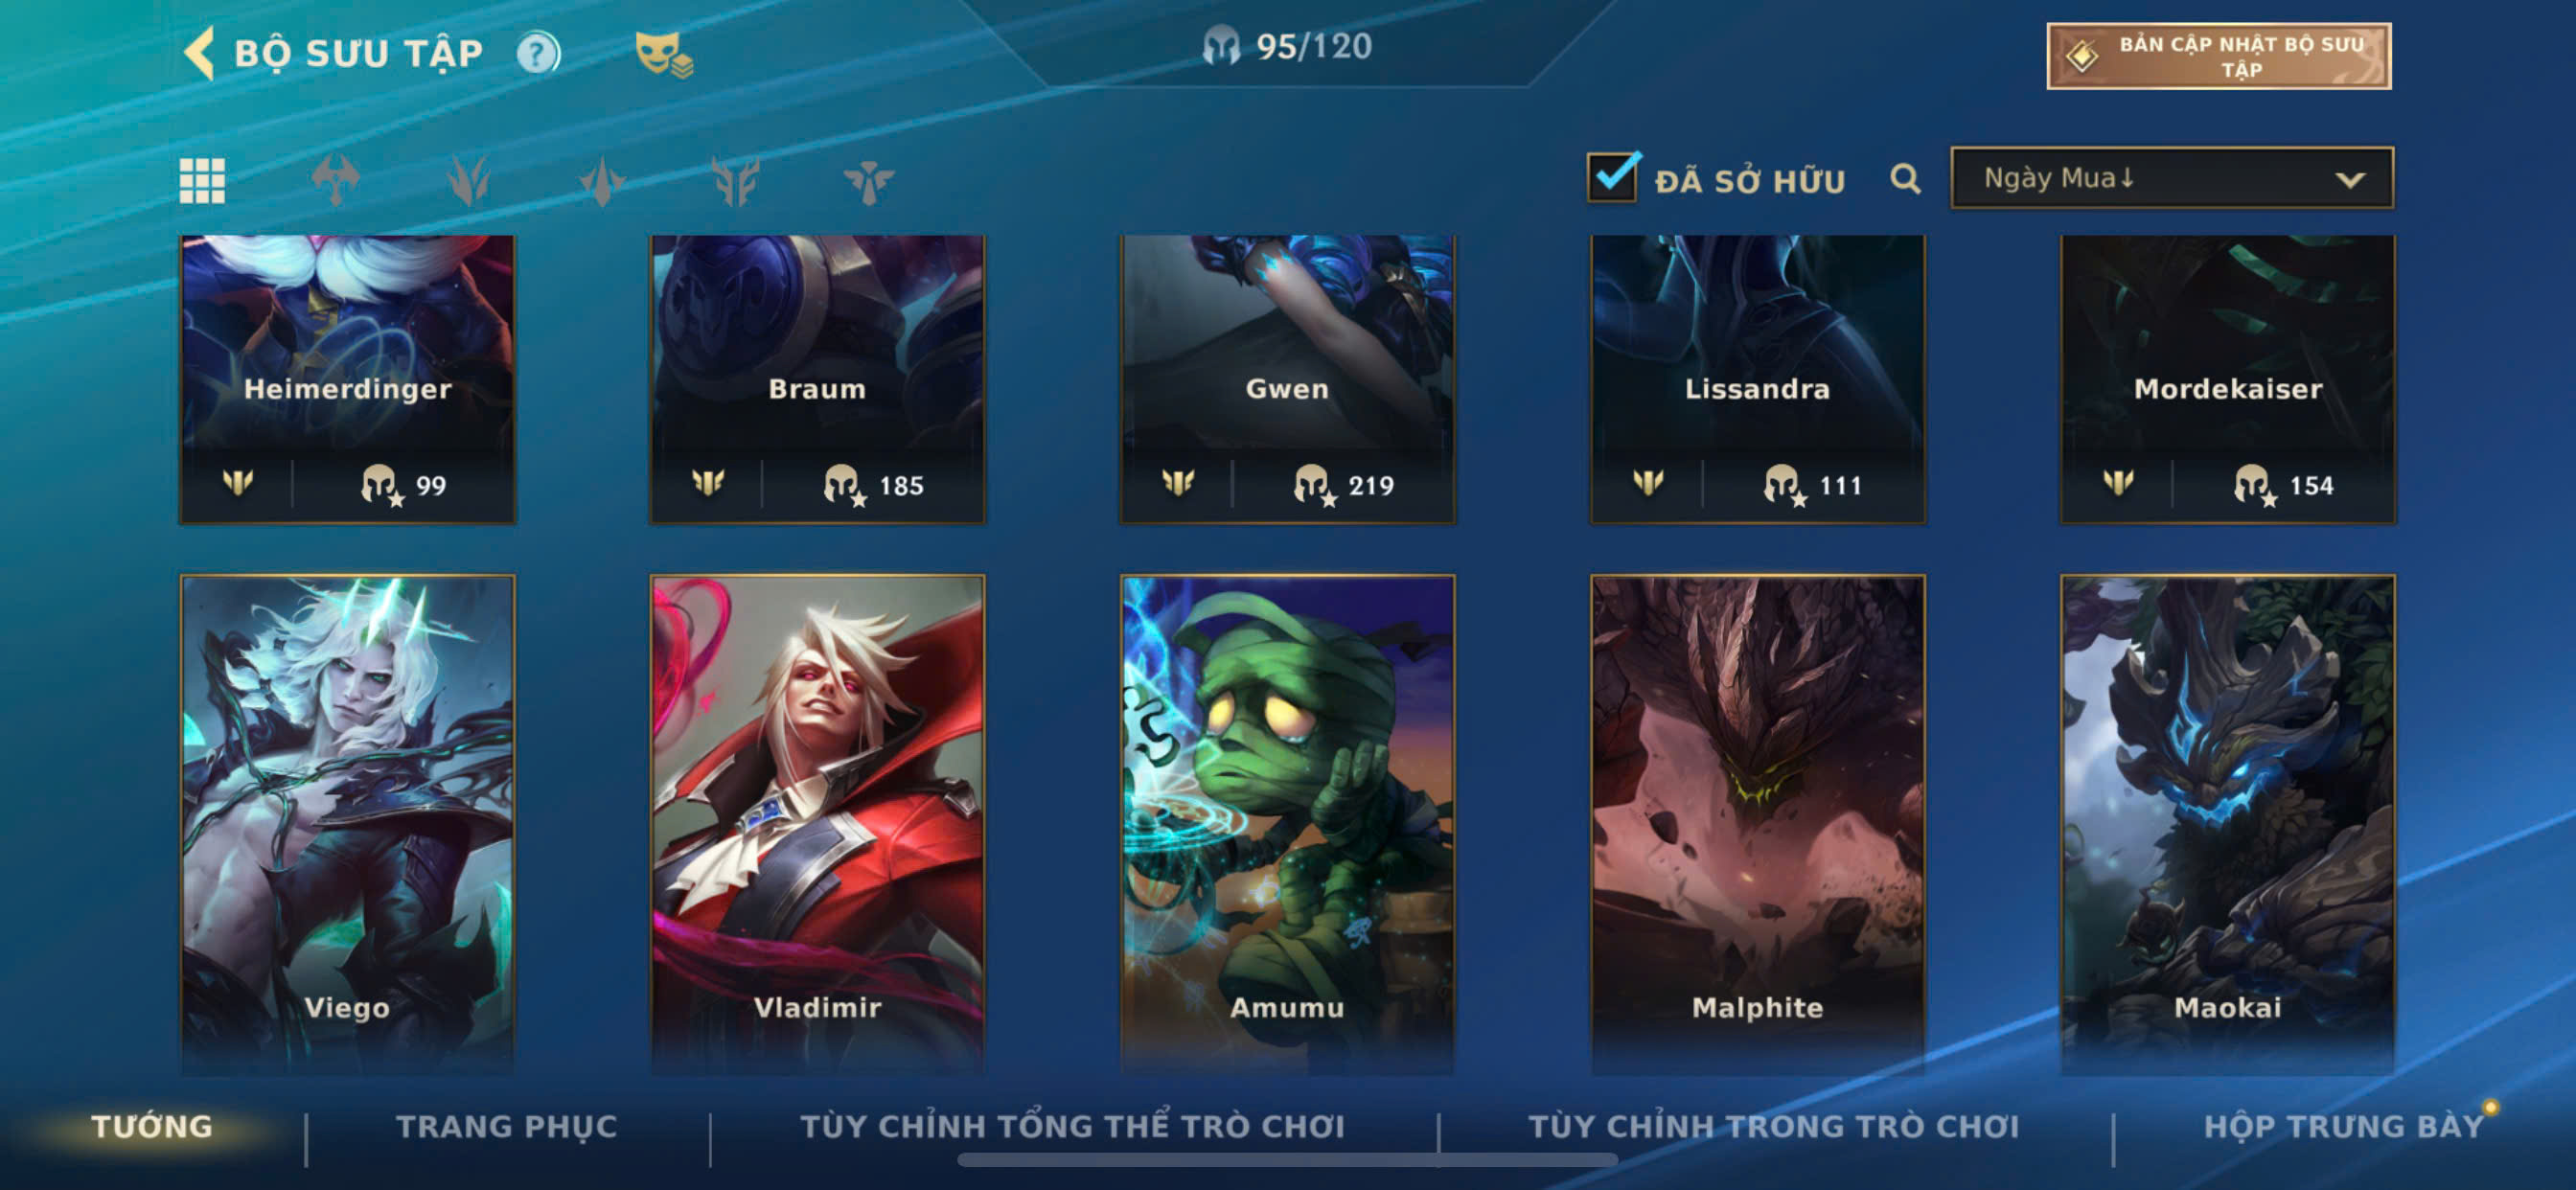This screenshot has height=1190, width=2576.
Task: Select the Amumu champion card
Action: coord(1287,824)
